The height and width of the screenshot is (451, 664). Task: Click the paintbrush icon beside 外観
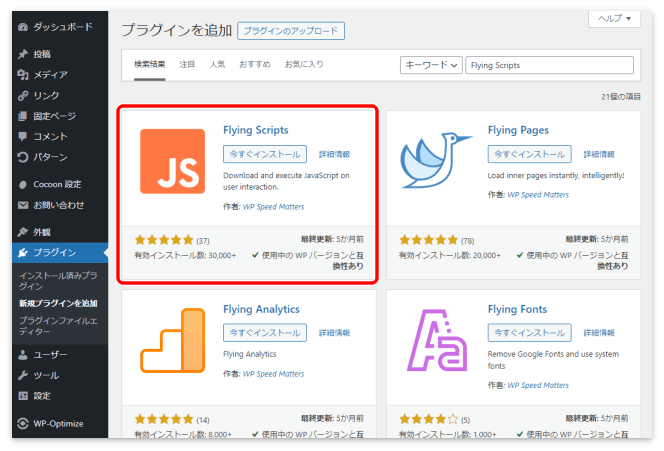pyautogui.click(x=23, y=232)
